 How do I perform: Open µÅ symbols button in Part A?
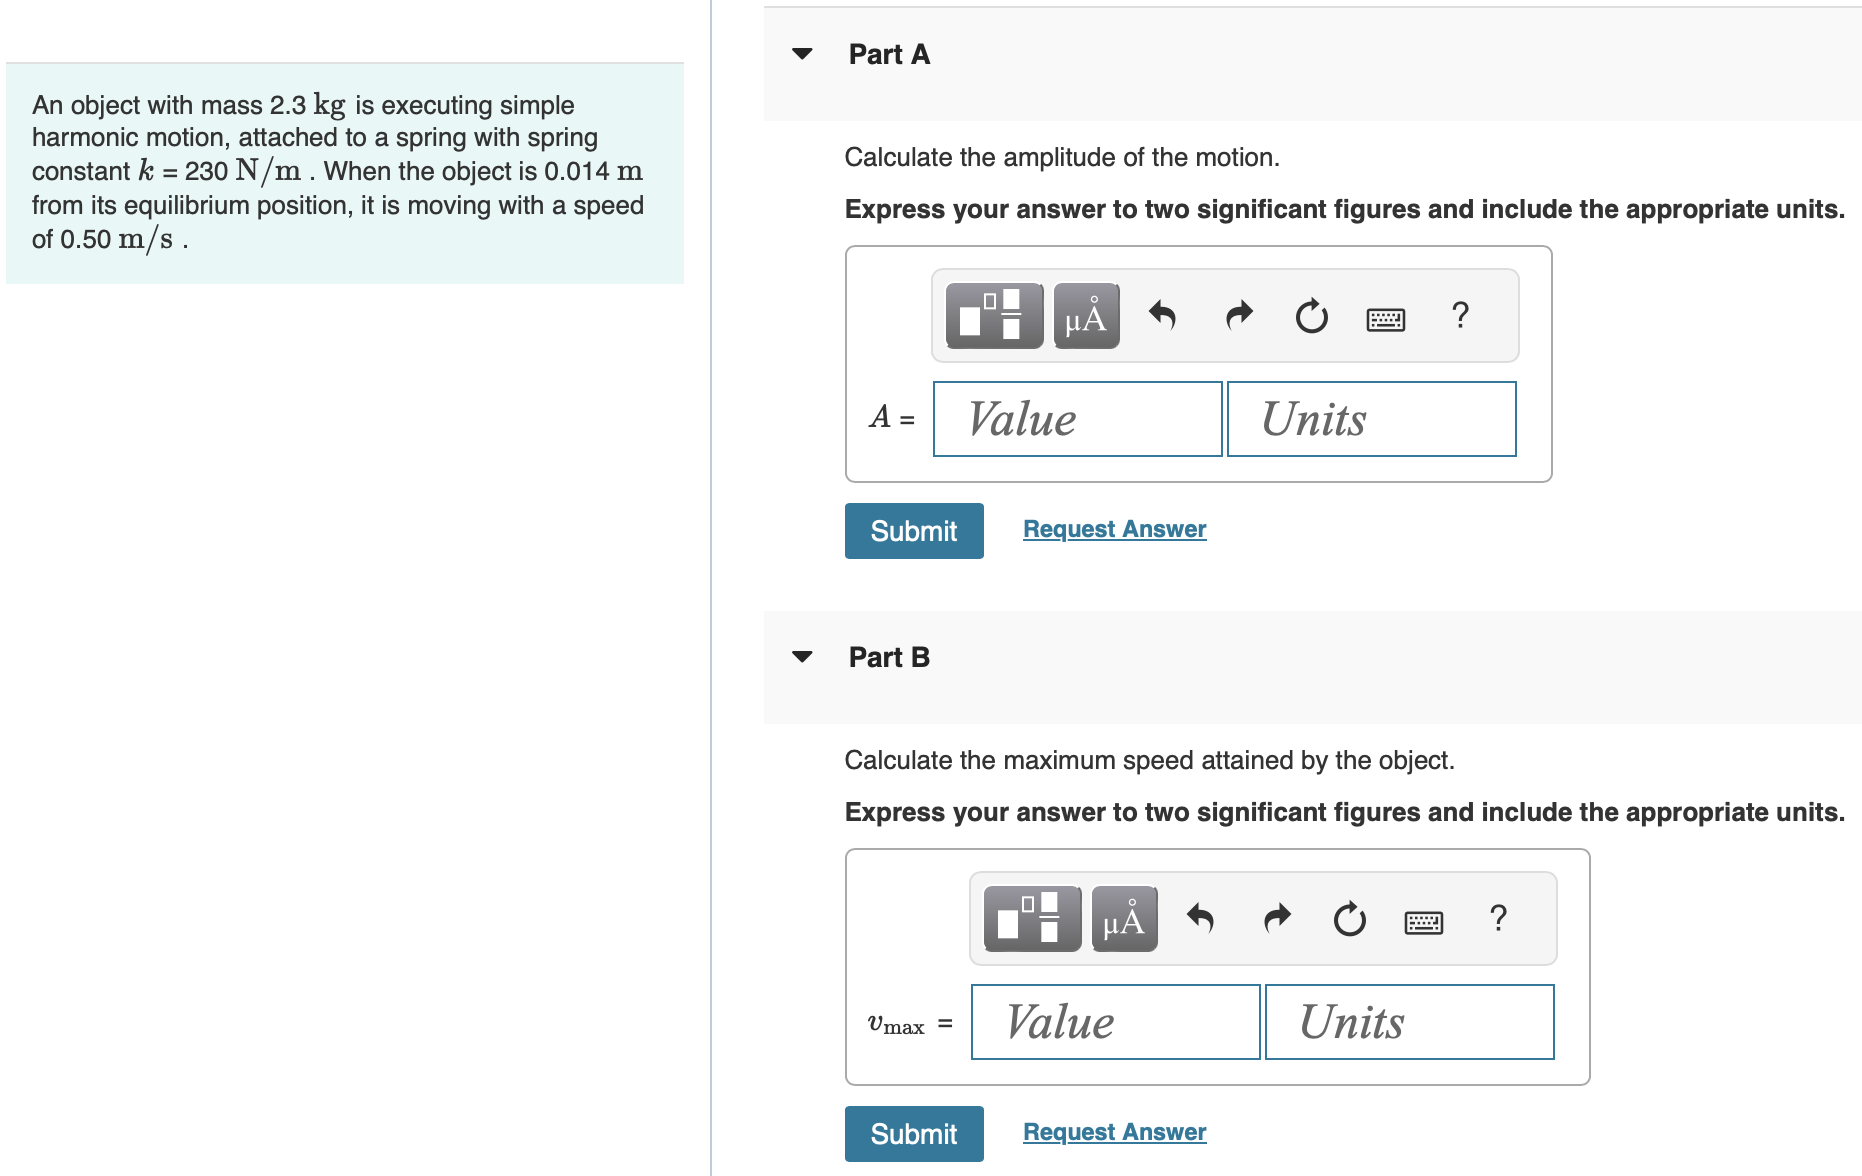coord(1086,316)
